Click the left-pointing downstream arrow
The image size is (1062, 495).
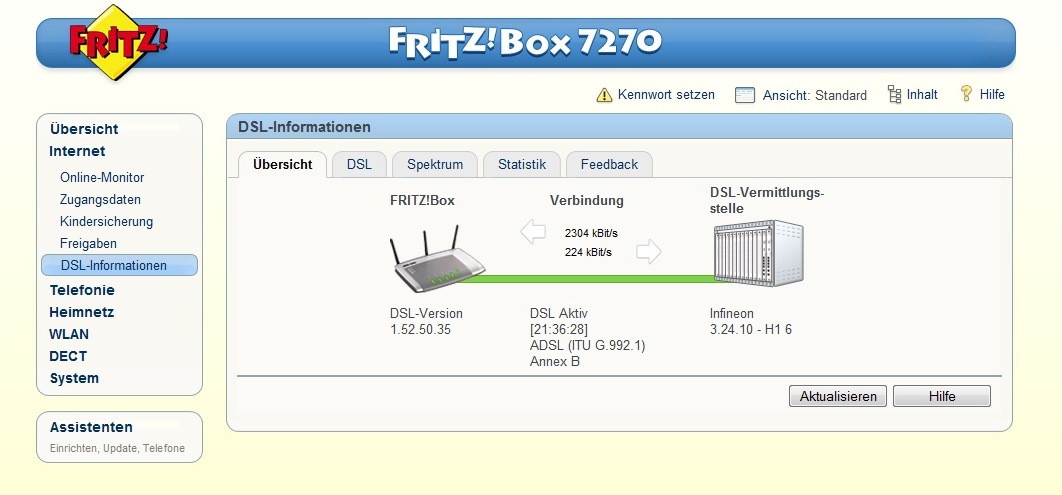click(x=533, y=232)
